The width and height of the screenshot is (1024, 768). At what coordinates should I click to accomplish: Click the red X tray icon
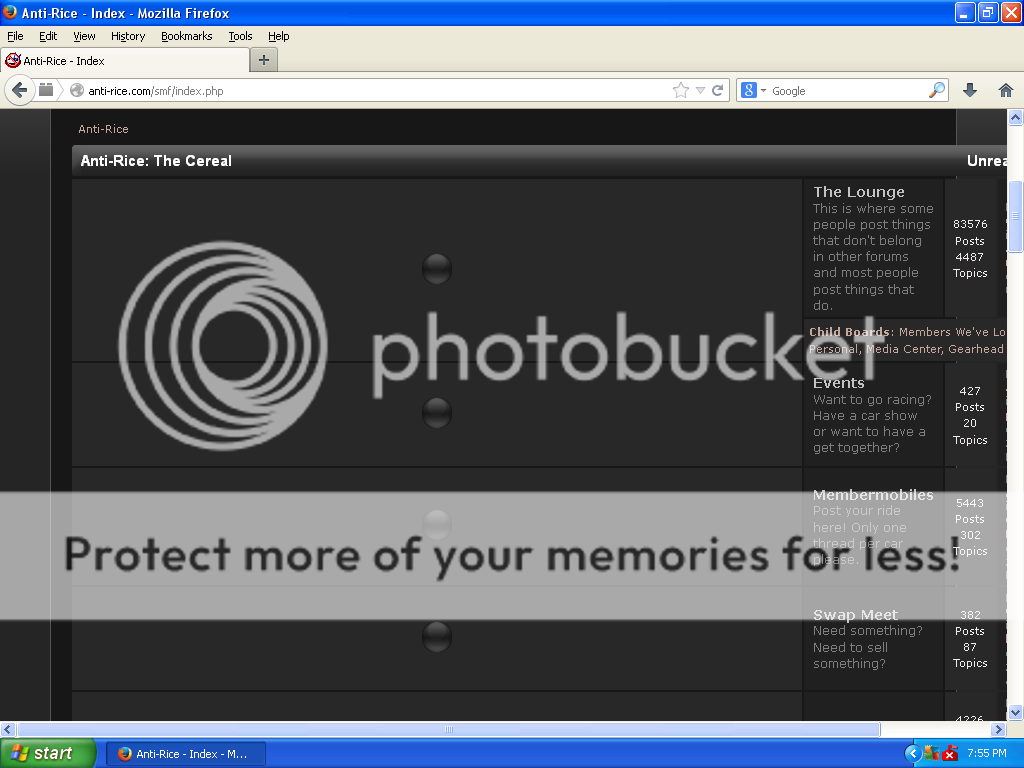pyautogui.click(x=950, y=754)
